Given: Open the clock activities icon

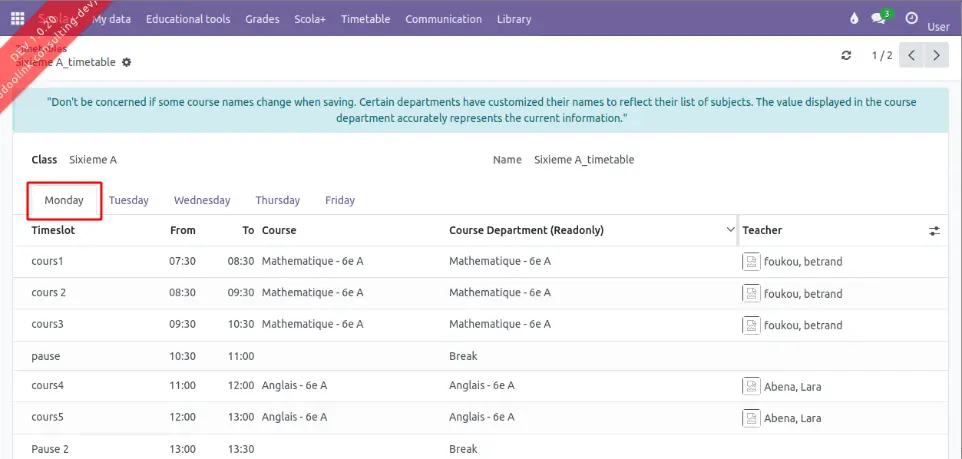Looking at the screenshot, I should (x=911, y=18).
